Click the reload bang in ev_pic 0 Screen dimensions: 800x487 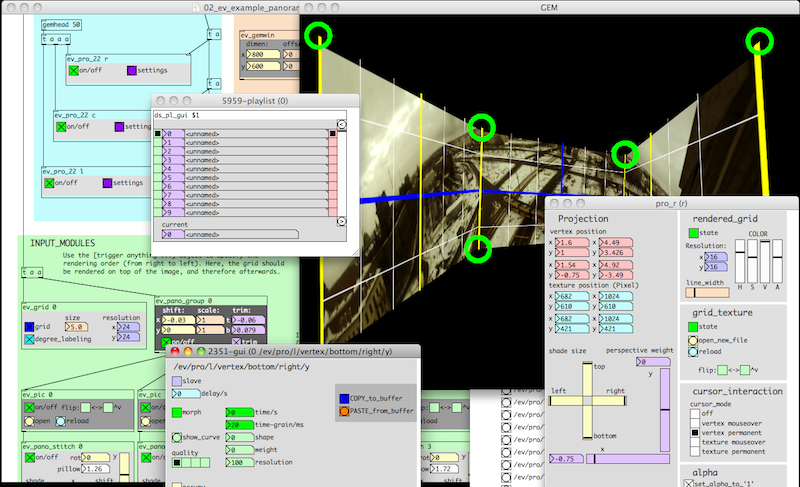coord(61,421)
